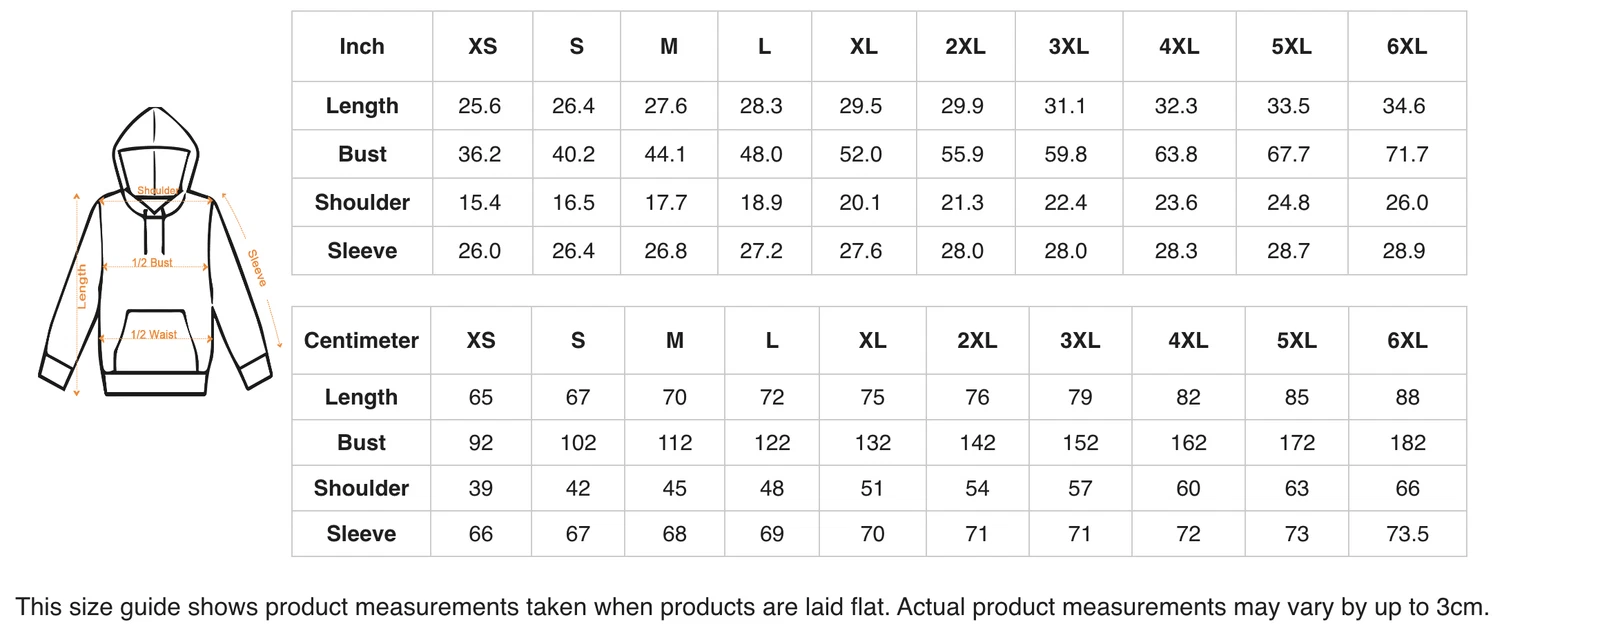Click the 132 bust value for XL
This screenshot has height=642, width=1600.
click(872, 443)
